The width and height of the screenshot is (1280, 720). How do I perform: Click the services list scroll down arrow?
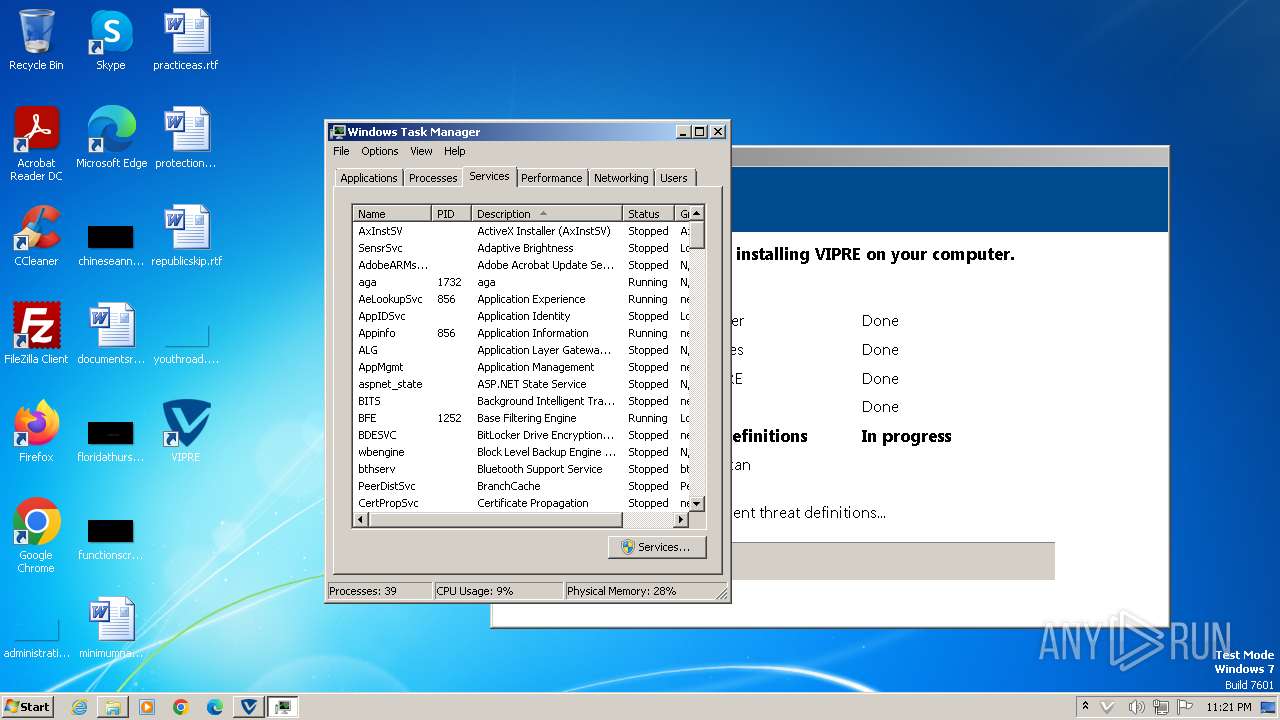click(697, 504)
